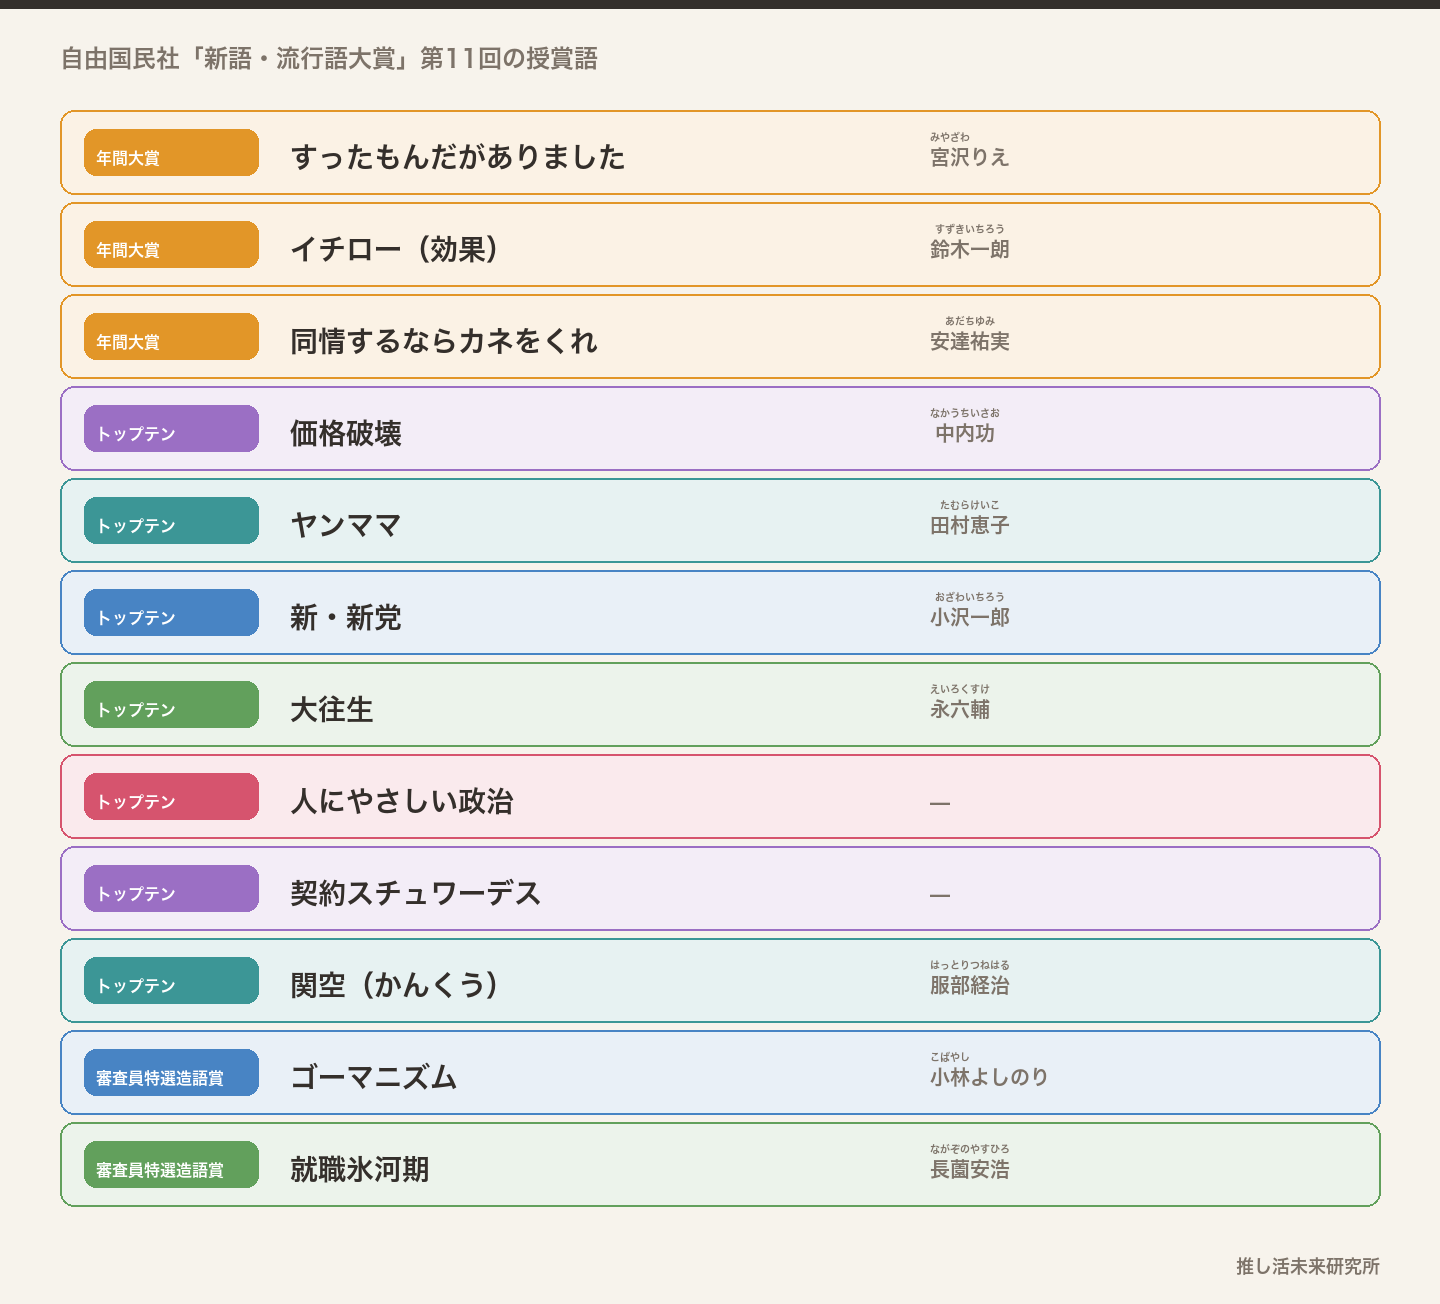Select the phrase イチロー（効果）
The width and height of the screenshot is (1440, 1304).
point(394,249)
